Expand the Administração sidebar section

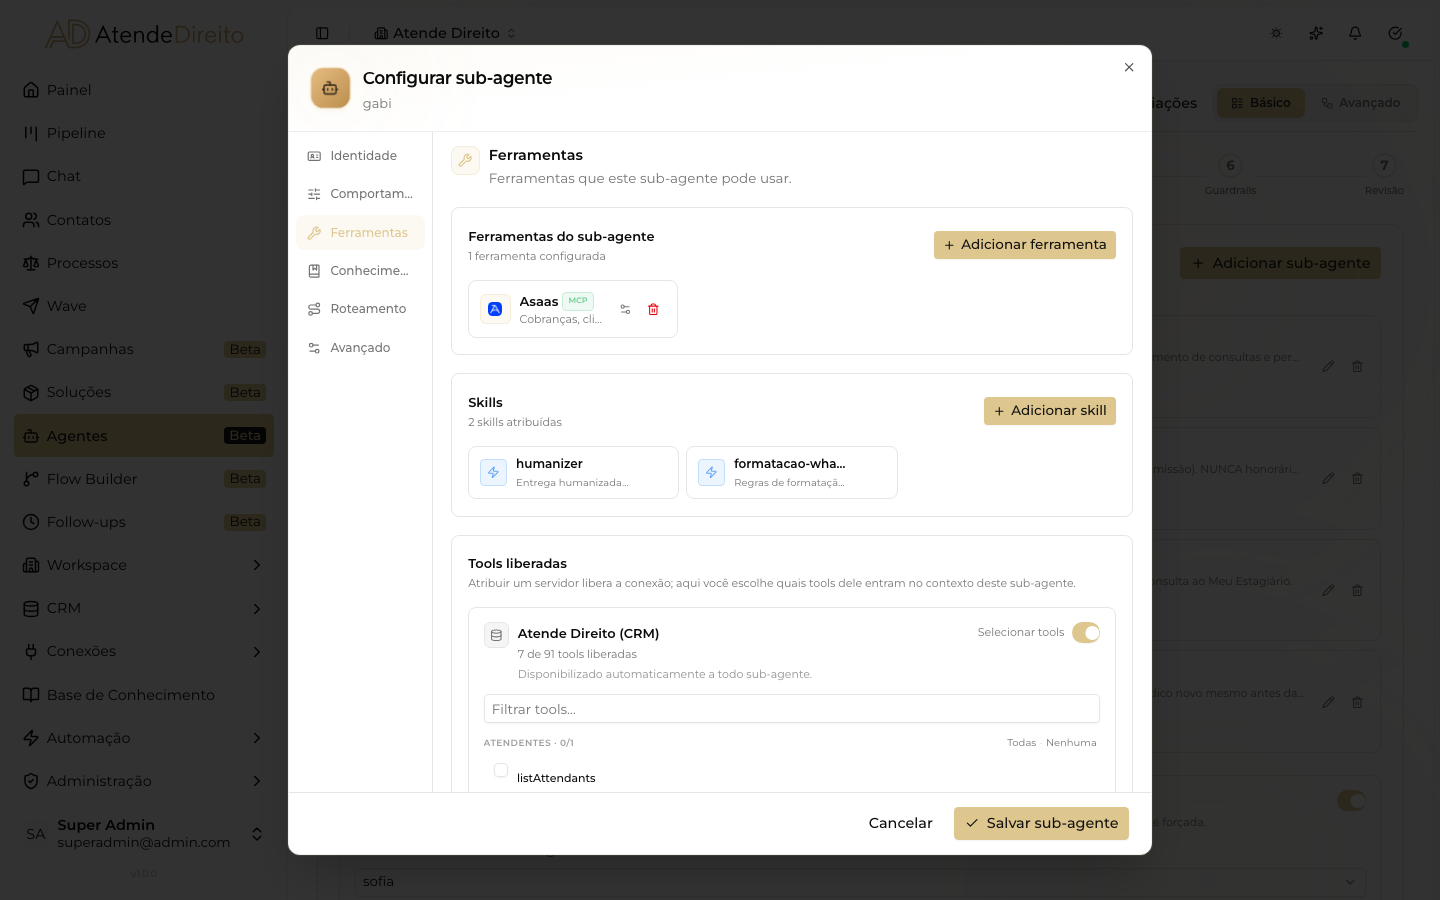144,781
